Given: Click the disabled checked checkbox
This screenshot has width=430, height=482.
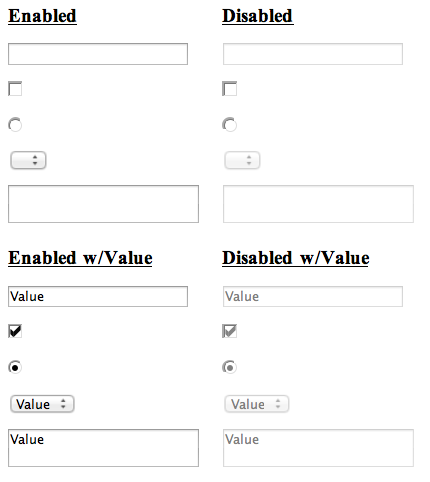Looking at the screenshot, I should coord(230,331).
